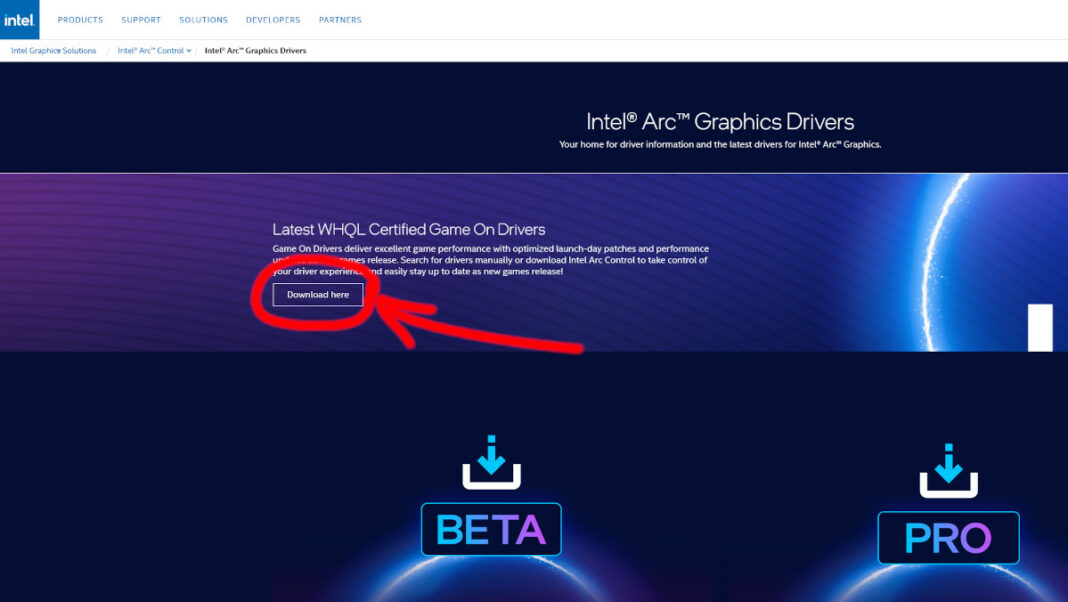Open the SOLUTIONS menu
The image size is (1068, 602).
pyautogui.click(x=203, y=19)
